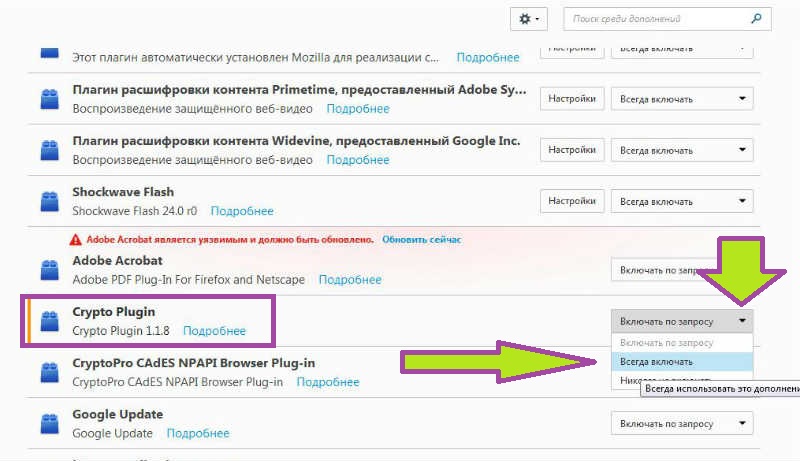800x461 pixels.
Task: Click the red warning triangle icon
Action: coord(76,239)
